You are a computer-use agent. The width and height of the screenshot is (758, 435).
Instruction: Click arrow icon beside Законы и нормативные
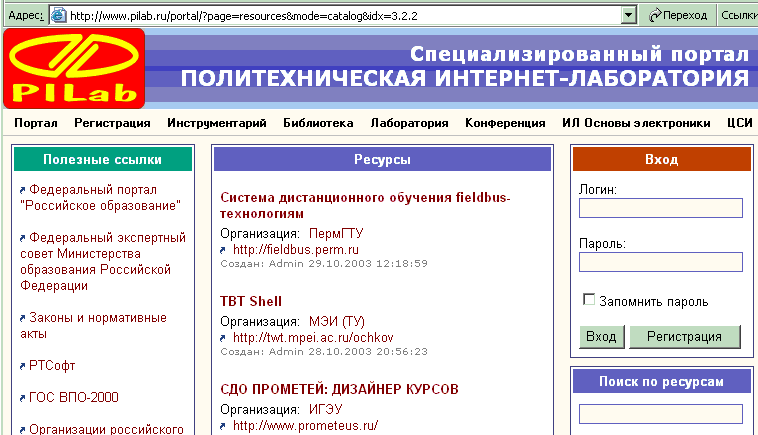point(22,318)
